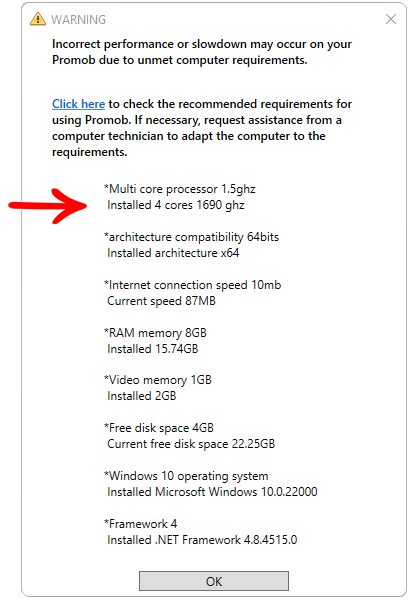Select the 'Multi core processor 1.5ghz' line
Image resolution: width=411 pixels, height=604 pixels.
pos(179,189)
